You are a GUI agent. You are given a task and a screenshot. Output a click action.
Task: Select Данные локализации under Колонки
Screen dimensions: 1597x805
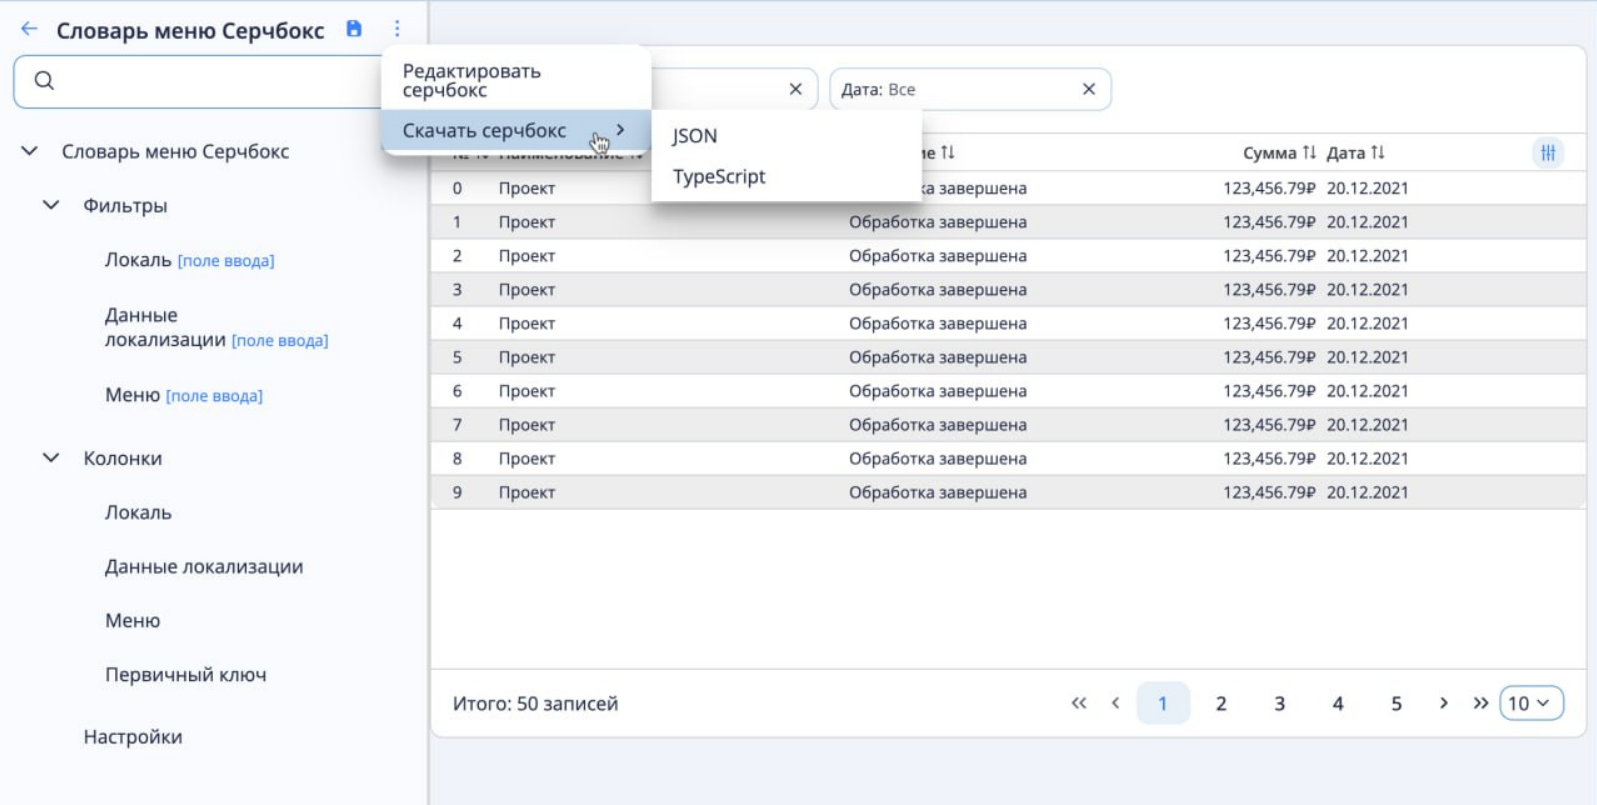pyautogui.click(x=204, y=566)
